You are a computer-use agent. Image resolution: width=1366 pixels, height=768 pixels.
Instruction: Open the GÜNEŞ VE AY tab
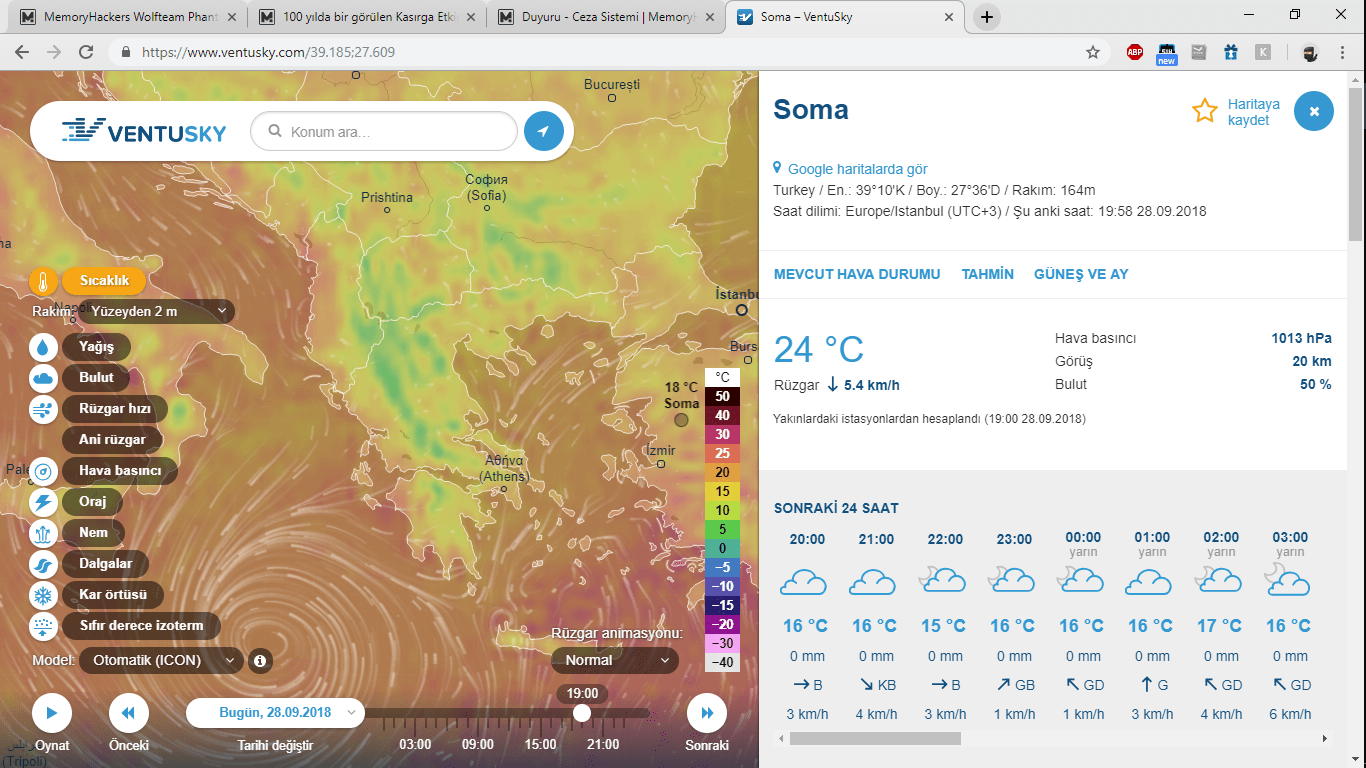coord(1081,275)
